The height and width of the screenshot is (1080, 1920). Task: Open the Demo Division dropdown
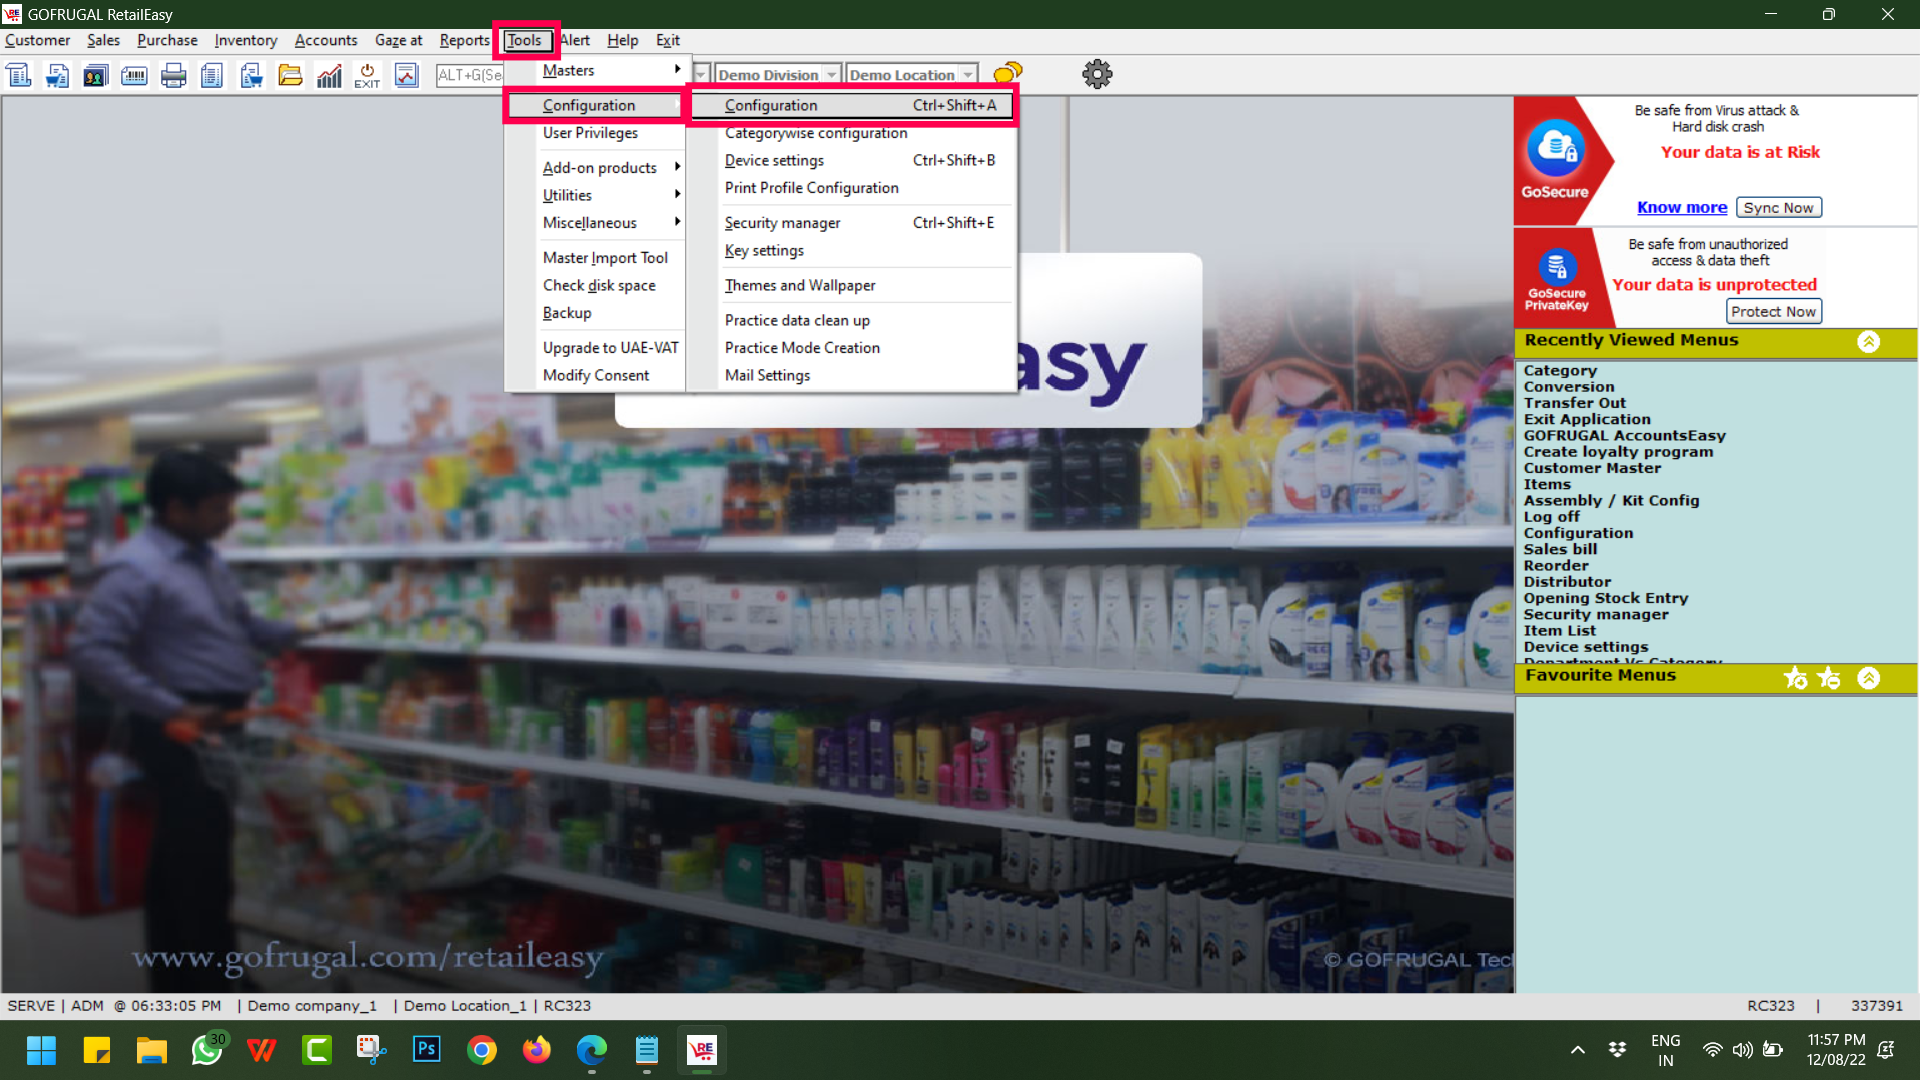[x=831, y=75]
